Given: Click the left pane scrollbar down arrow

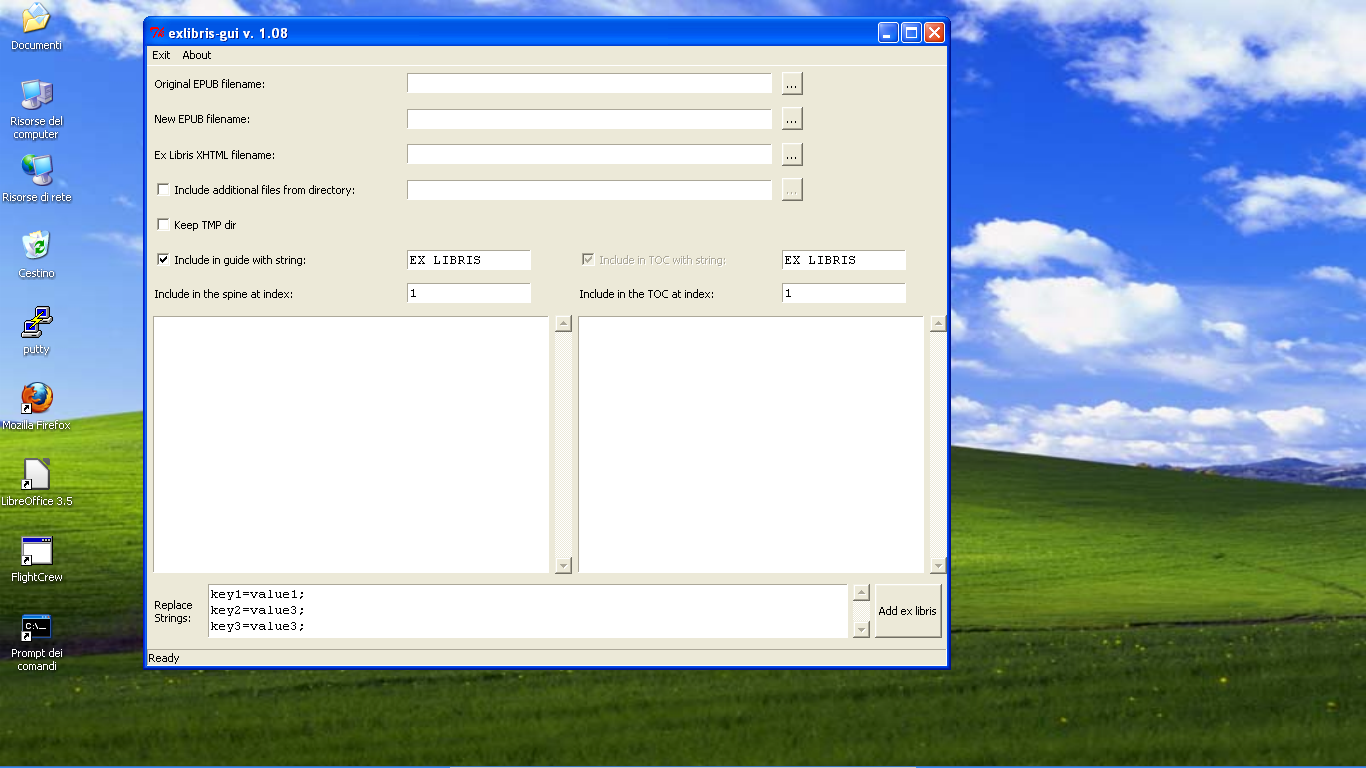Looking at the screenshot, I should (563, 566).
